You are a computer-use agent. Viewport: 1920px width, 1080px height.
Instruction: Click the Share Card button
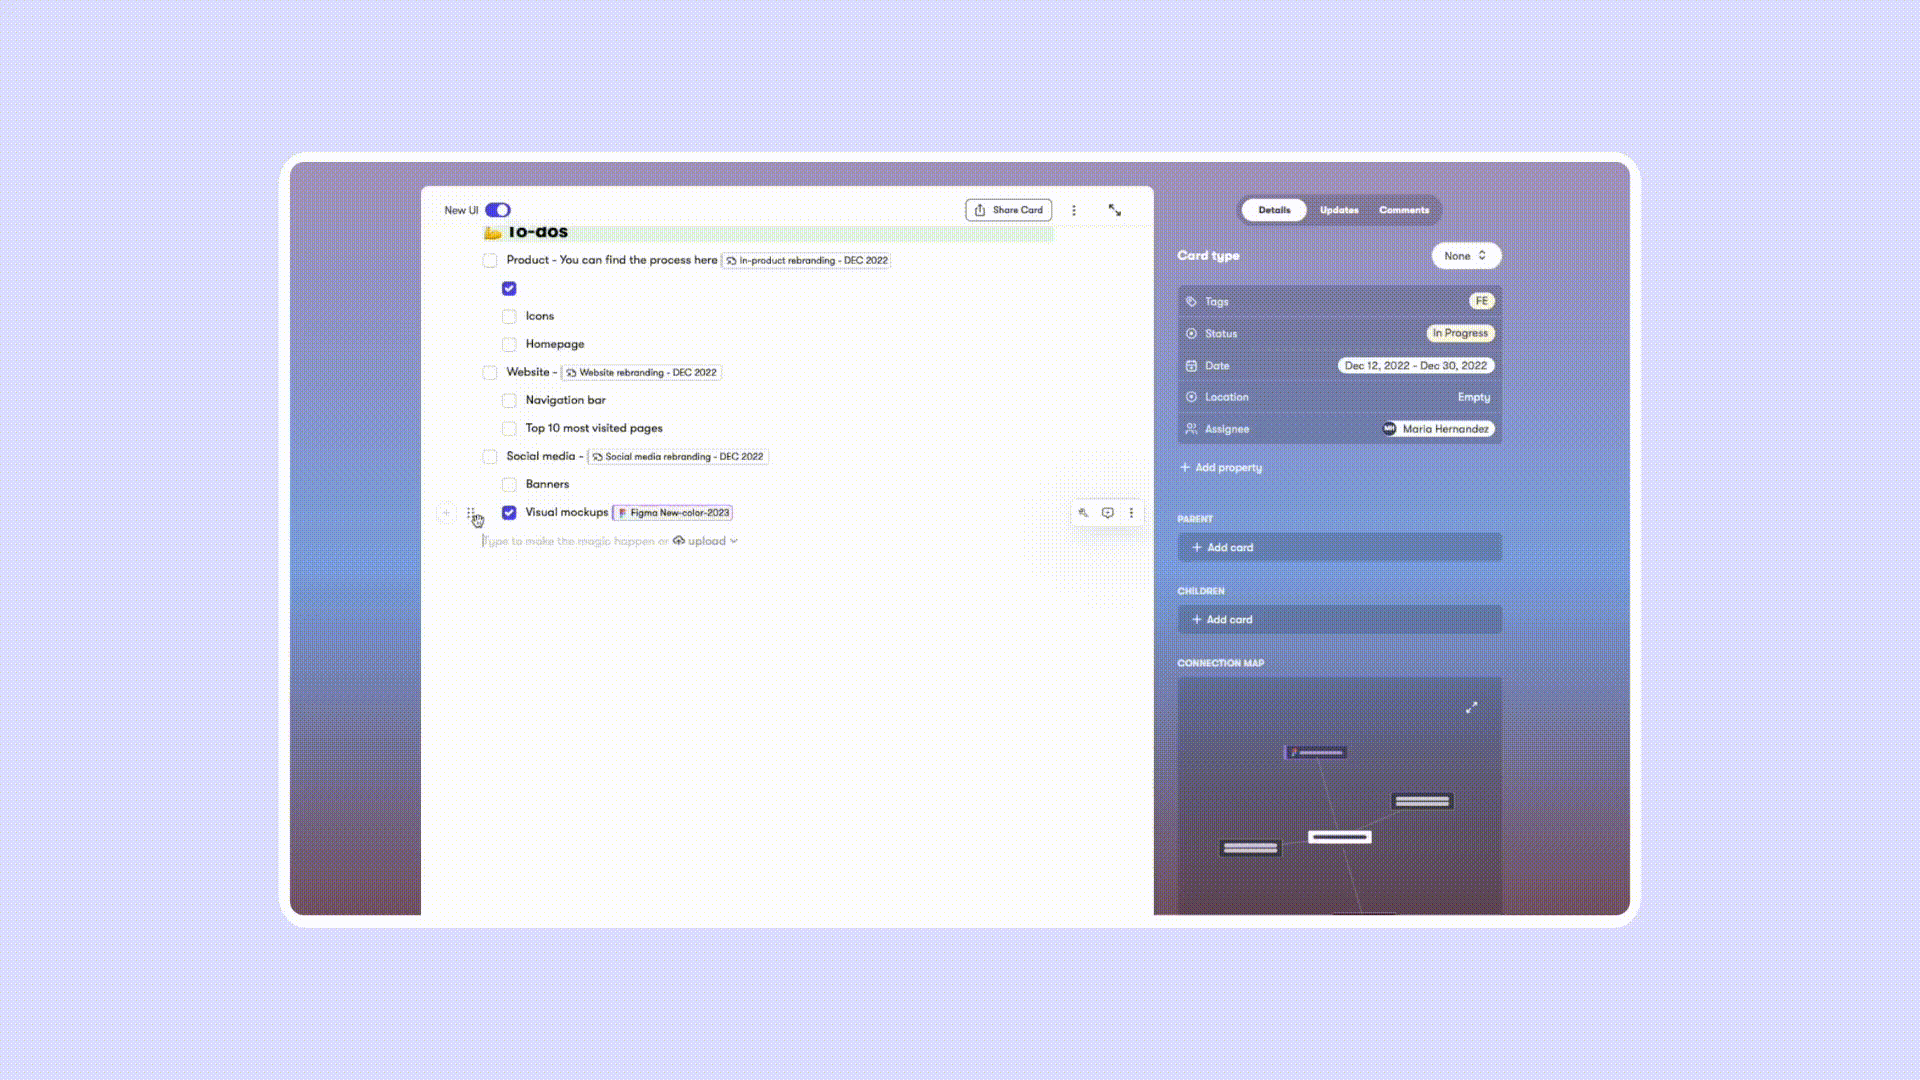[1008, 210]
